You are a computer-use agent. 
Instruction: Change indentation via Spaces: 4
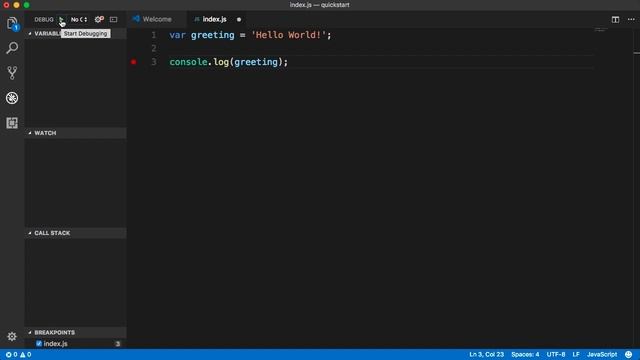tap(525, 354)
